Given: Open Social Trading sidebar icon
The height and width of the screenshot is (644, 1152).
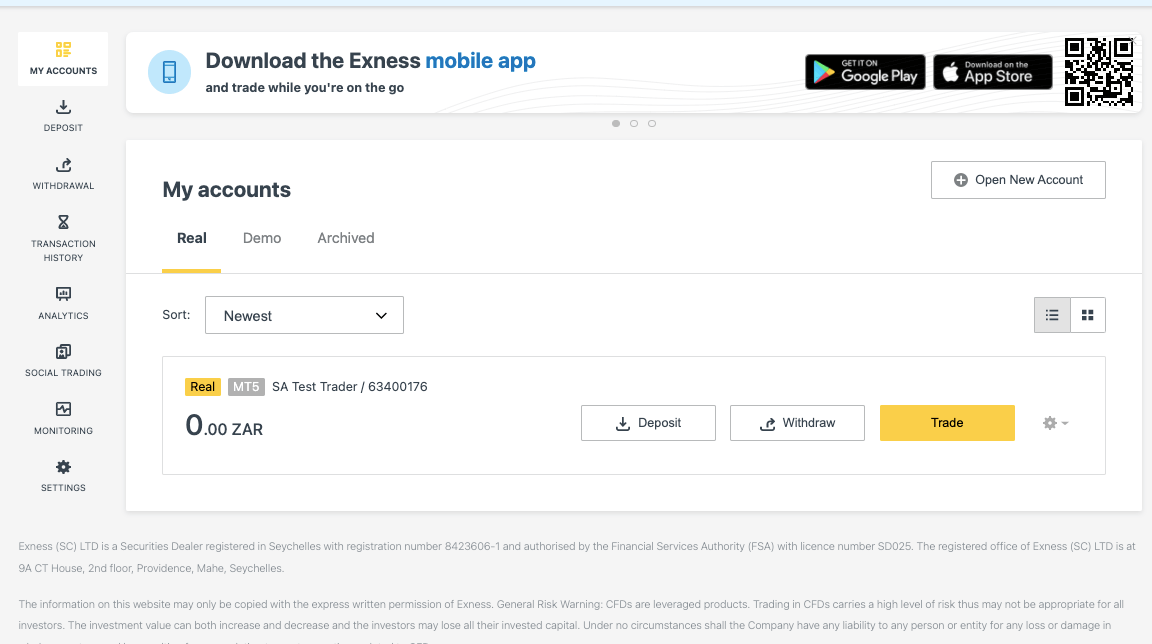Looking at the screenshot, I should pyautogui.click(x=63, y=352).
